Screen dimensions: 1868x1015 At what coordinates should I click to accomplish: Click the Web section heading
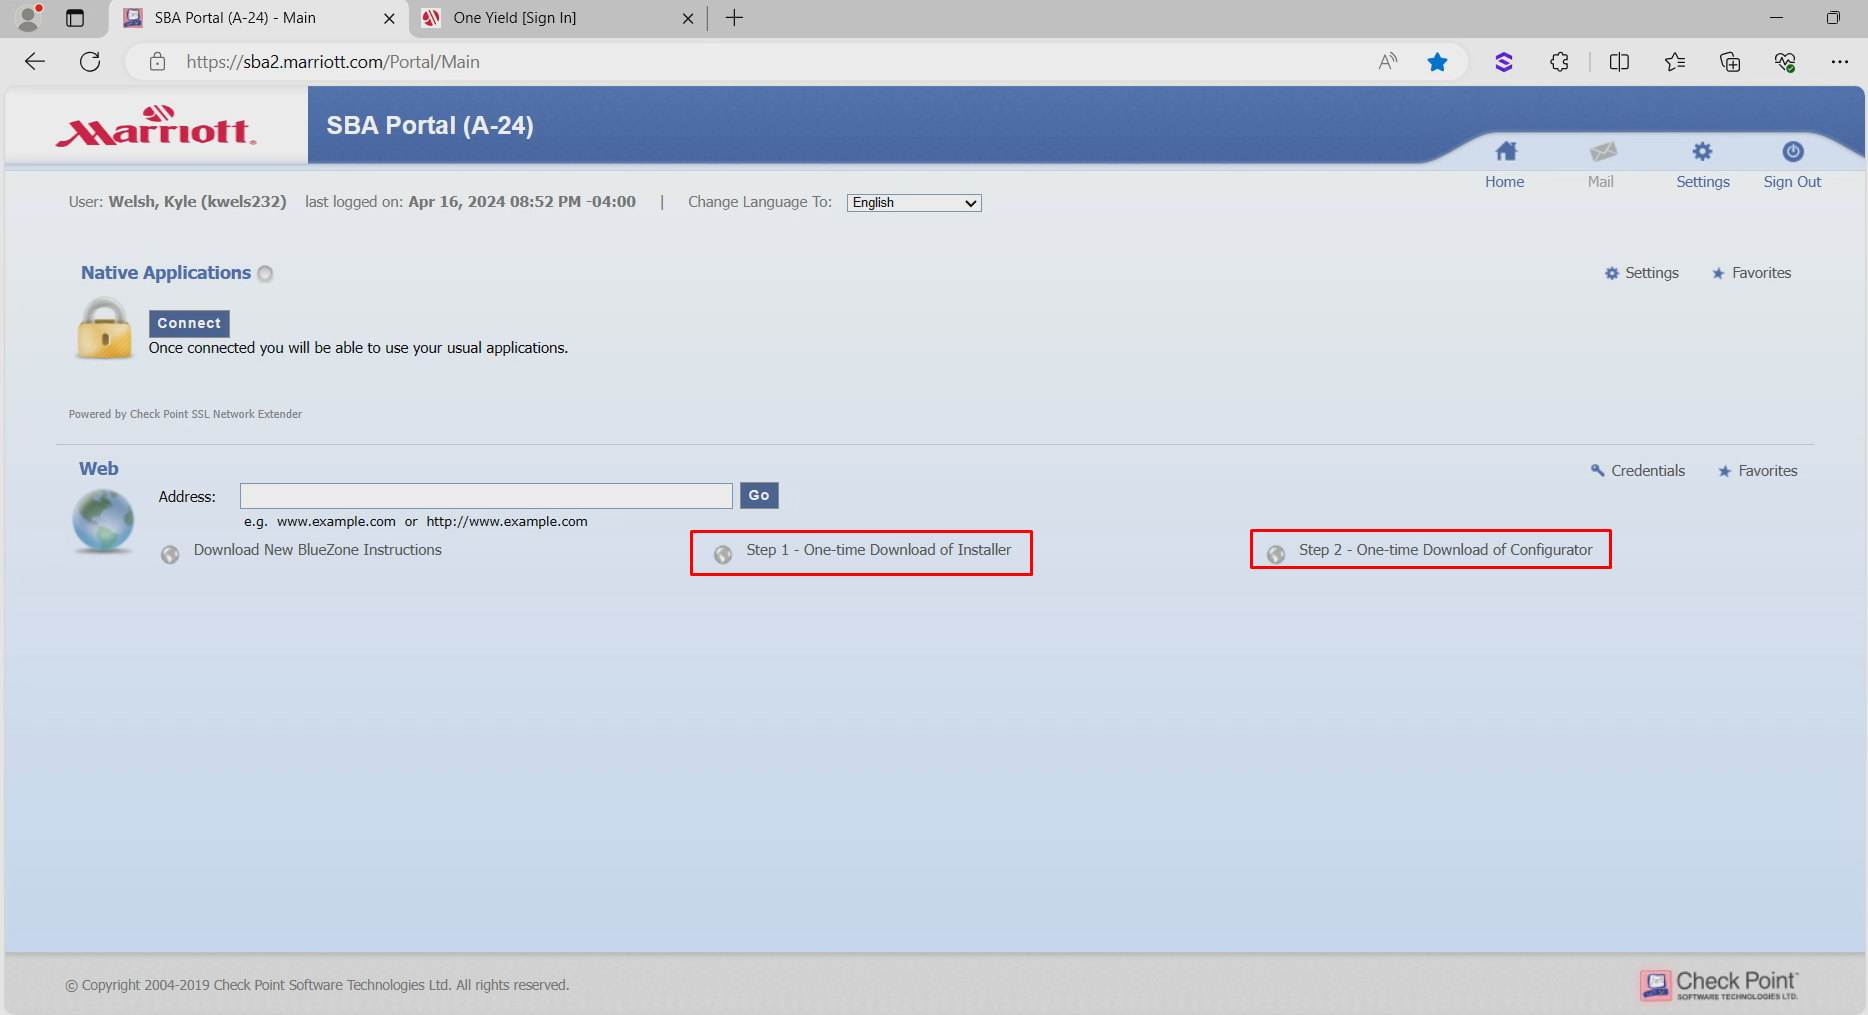99,469
